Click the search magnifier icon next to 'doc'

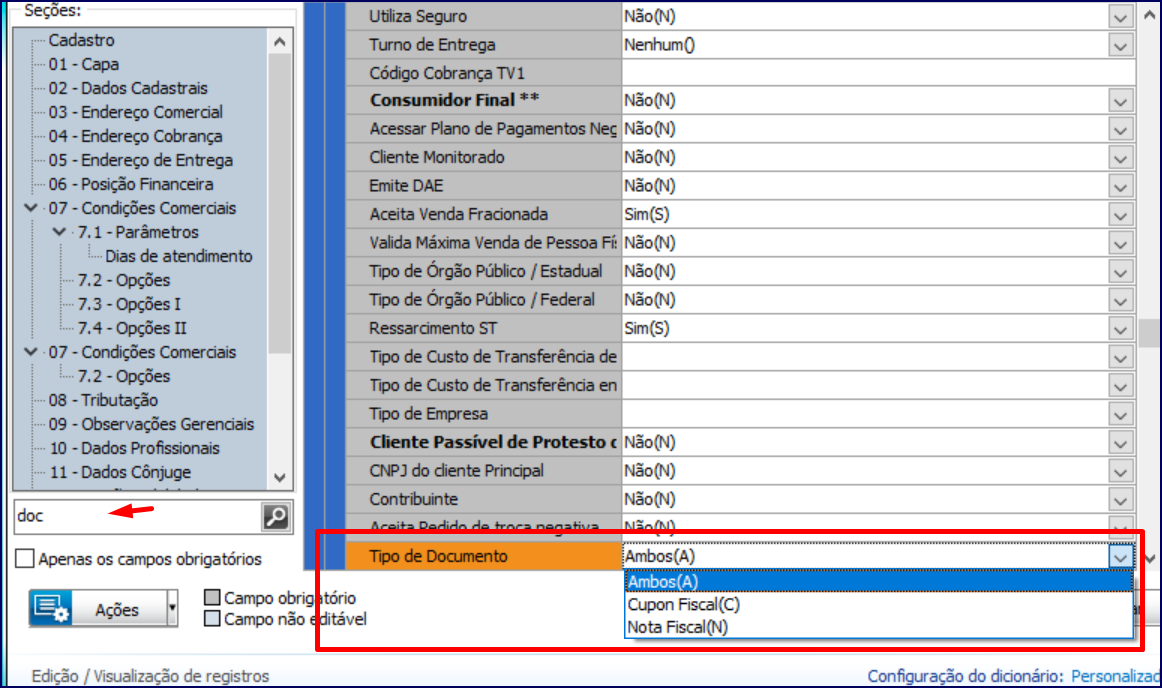click(x=276, y=517)
